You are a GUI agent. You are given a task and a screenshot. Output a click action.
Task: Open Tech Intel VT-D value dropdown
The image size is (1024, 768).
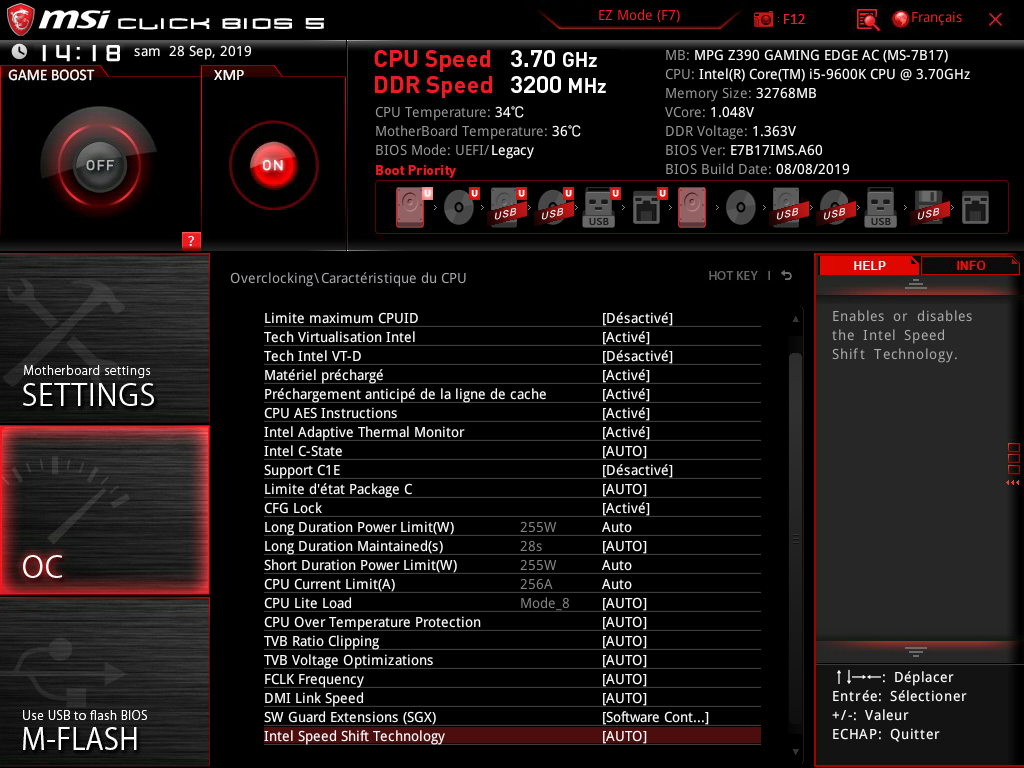pos(637,356)
